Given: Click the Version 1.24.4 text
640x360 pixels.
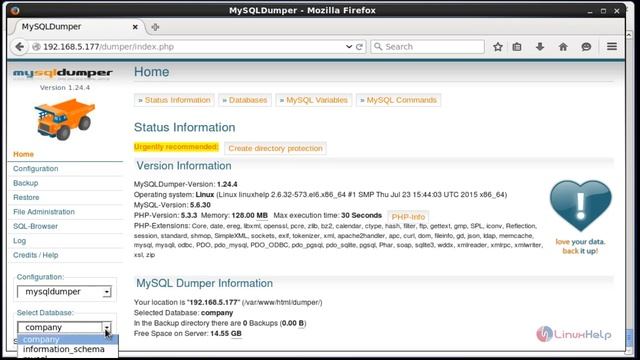Looking at the screenshot, I should (x=65, y=87).
